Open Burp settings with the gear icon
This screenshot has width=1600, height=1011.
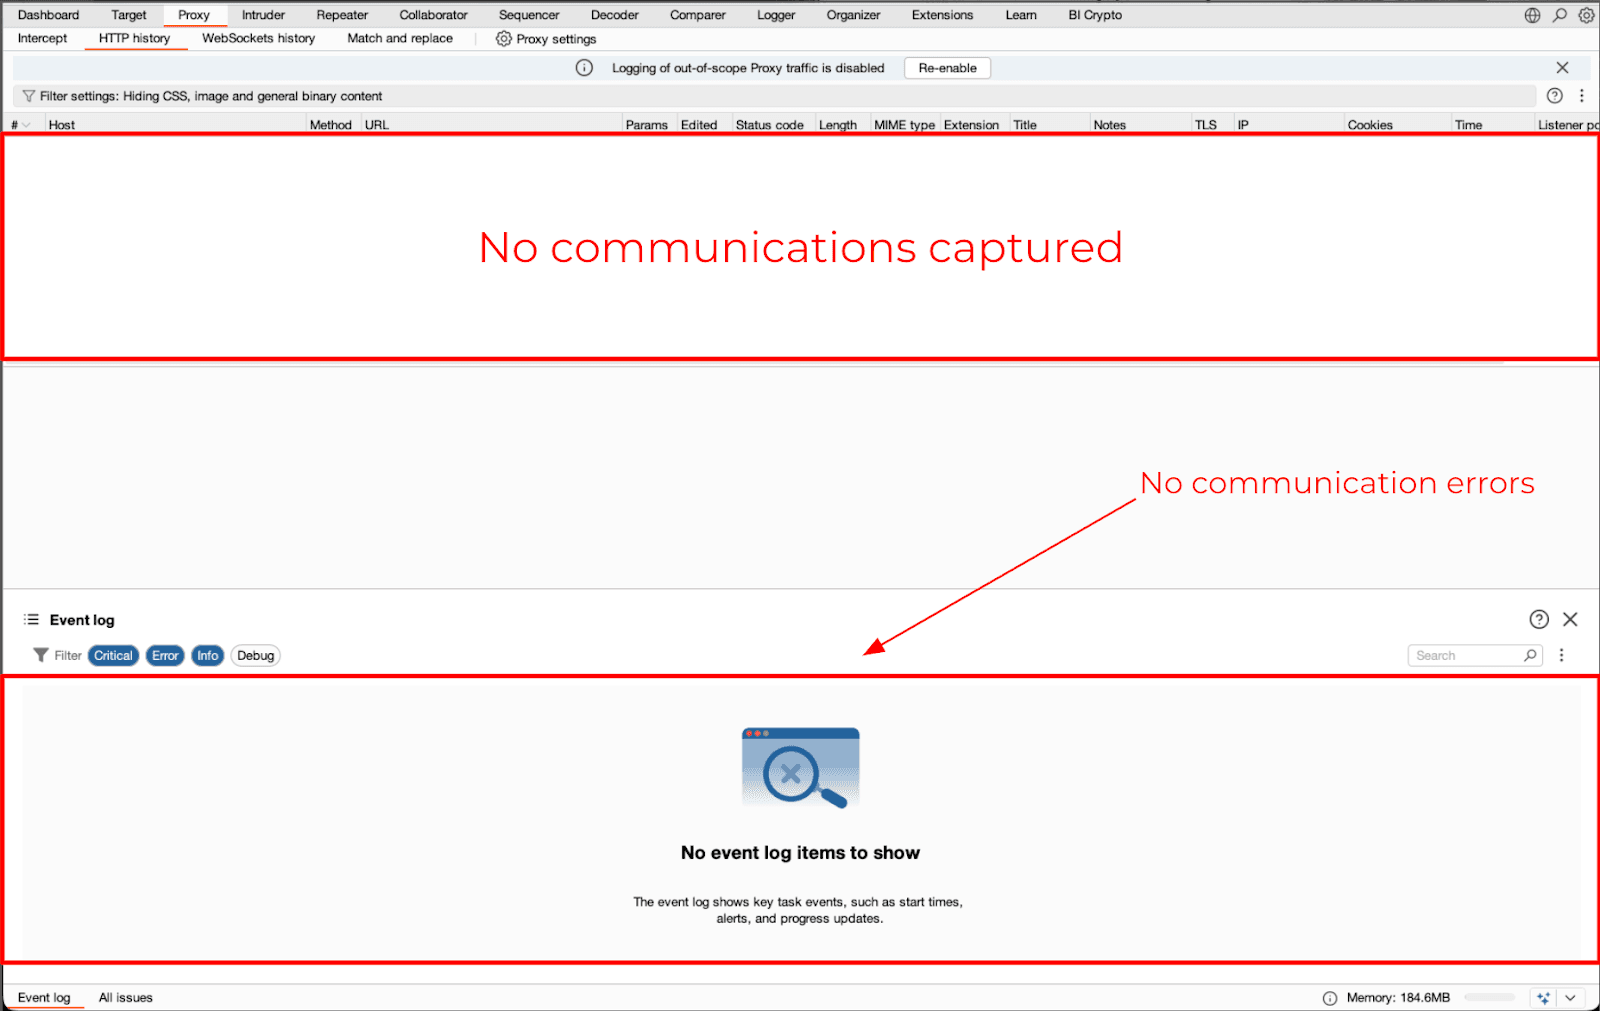pos(1586,15)
